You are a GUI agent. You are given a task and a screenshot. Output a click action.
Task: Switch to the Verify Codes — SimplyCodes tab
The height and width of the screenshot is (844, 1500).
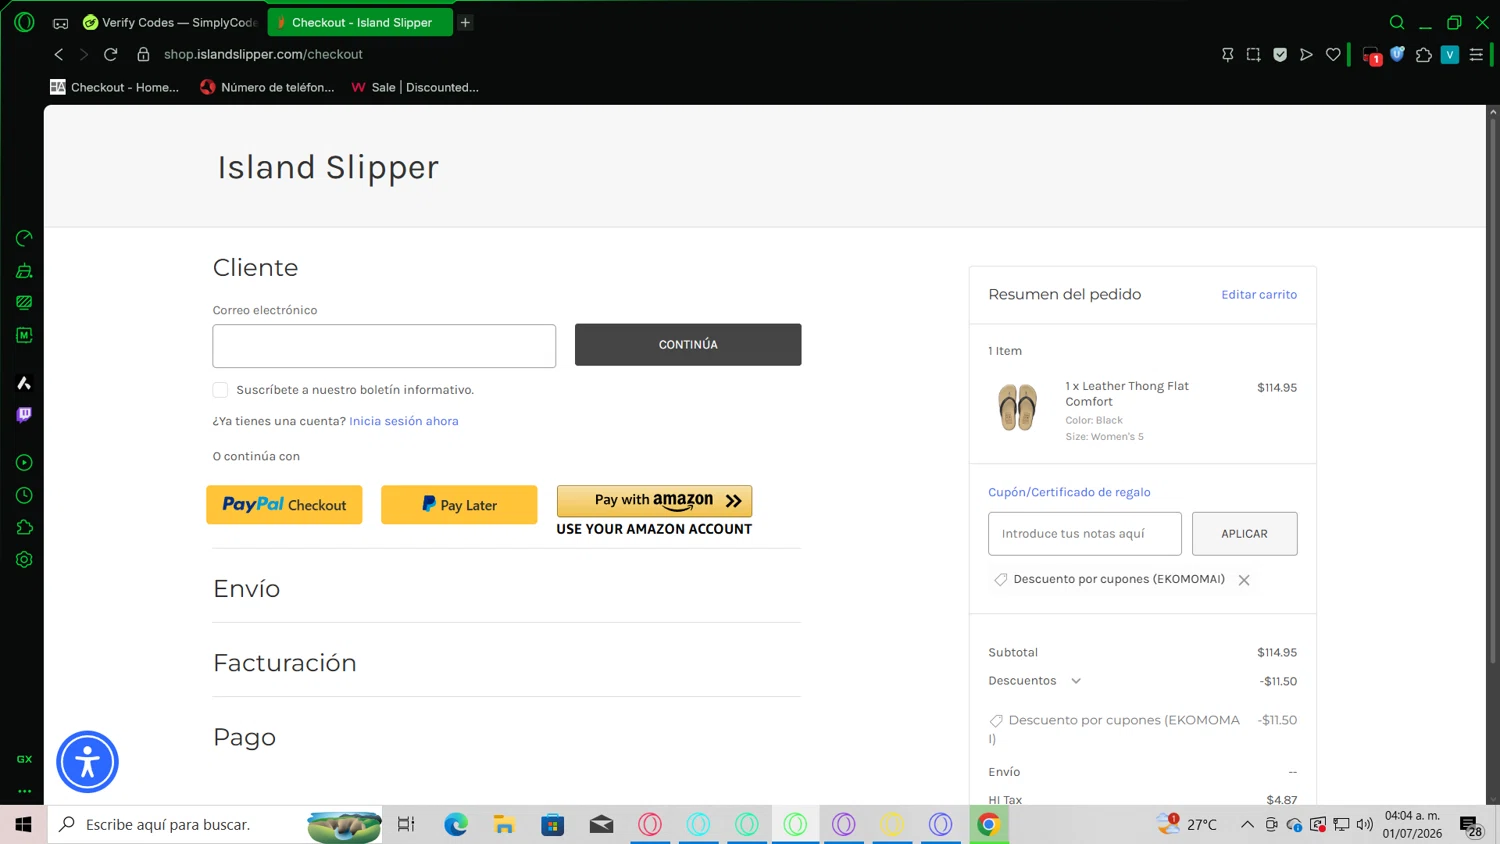(170, 22)
